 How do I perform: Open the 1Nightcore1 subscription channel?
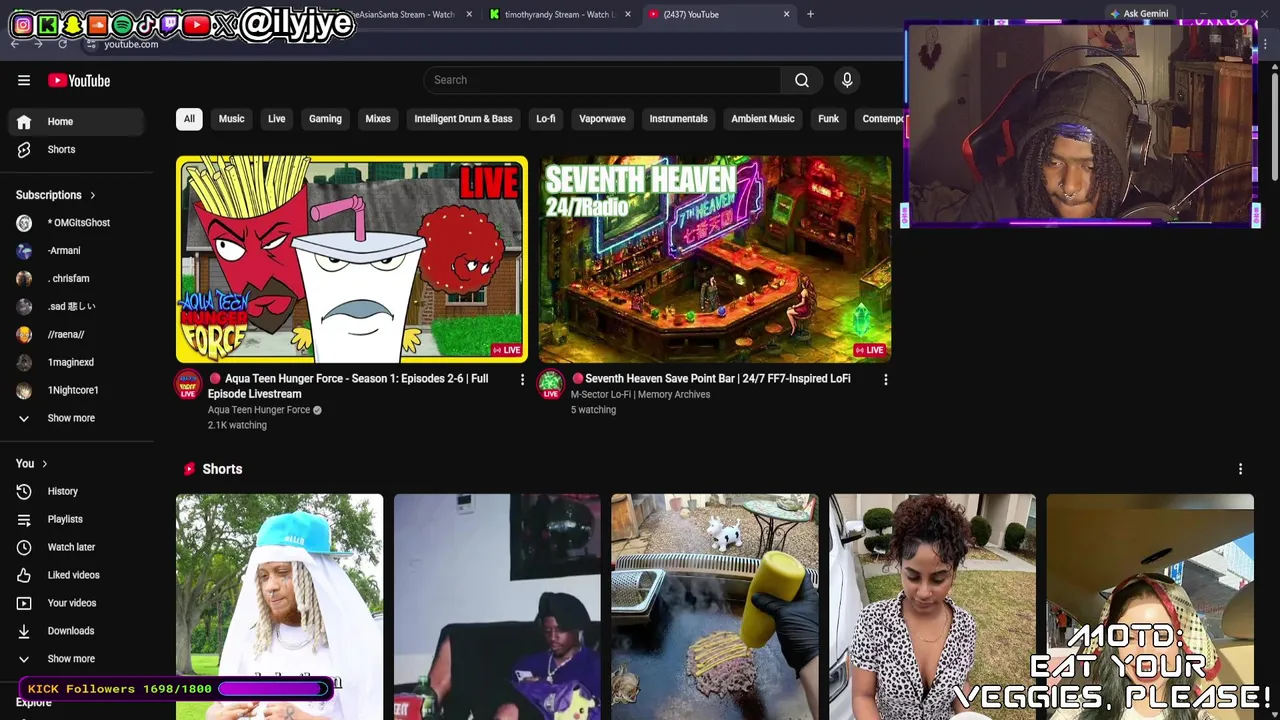(x=77, y=391)
